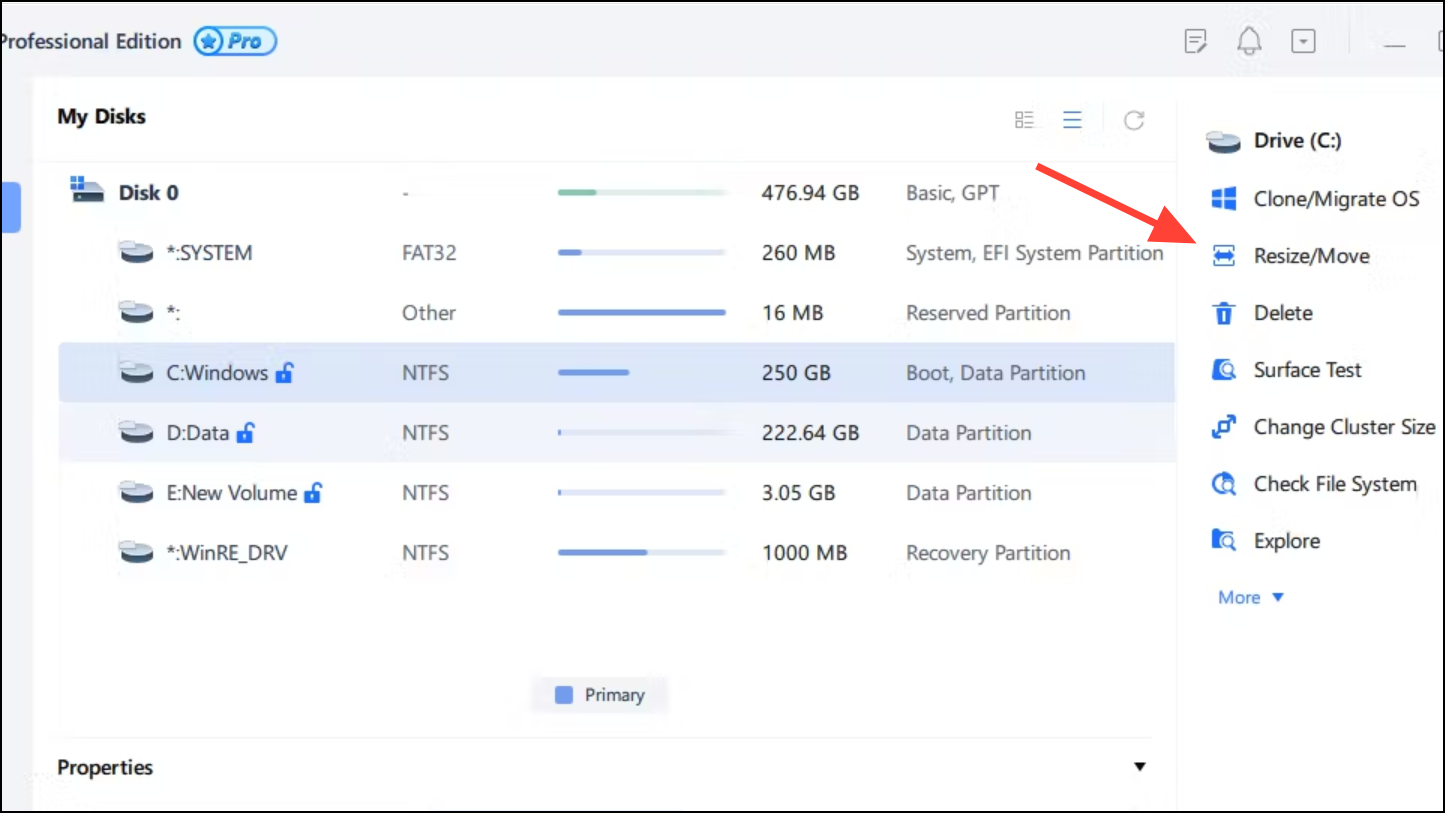Click lock icon on C:Windows partition
Viewport: 1445px width, 813px height.
tap(284, 373)
